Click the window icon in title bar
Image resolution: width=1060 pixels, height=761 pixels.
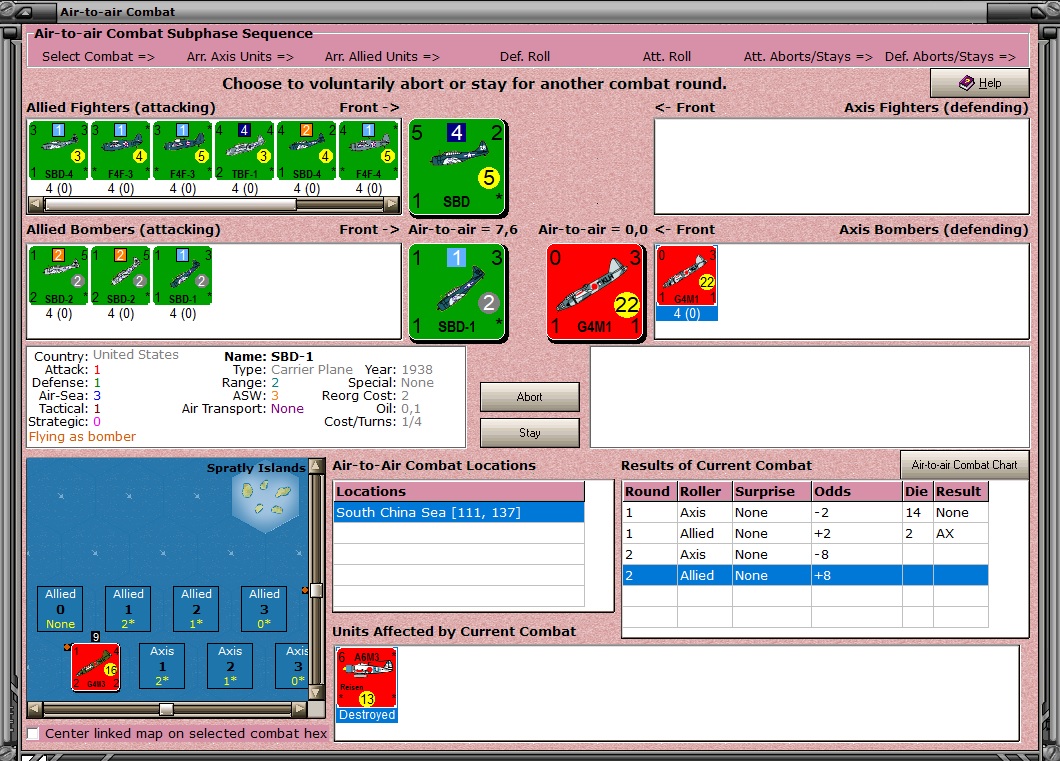24,11
